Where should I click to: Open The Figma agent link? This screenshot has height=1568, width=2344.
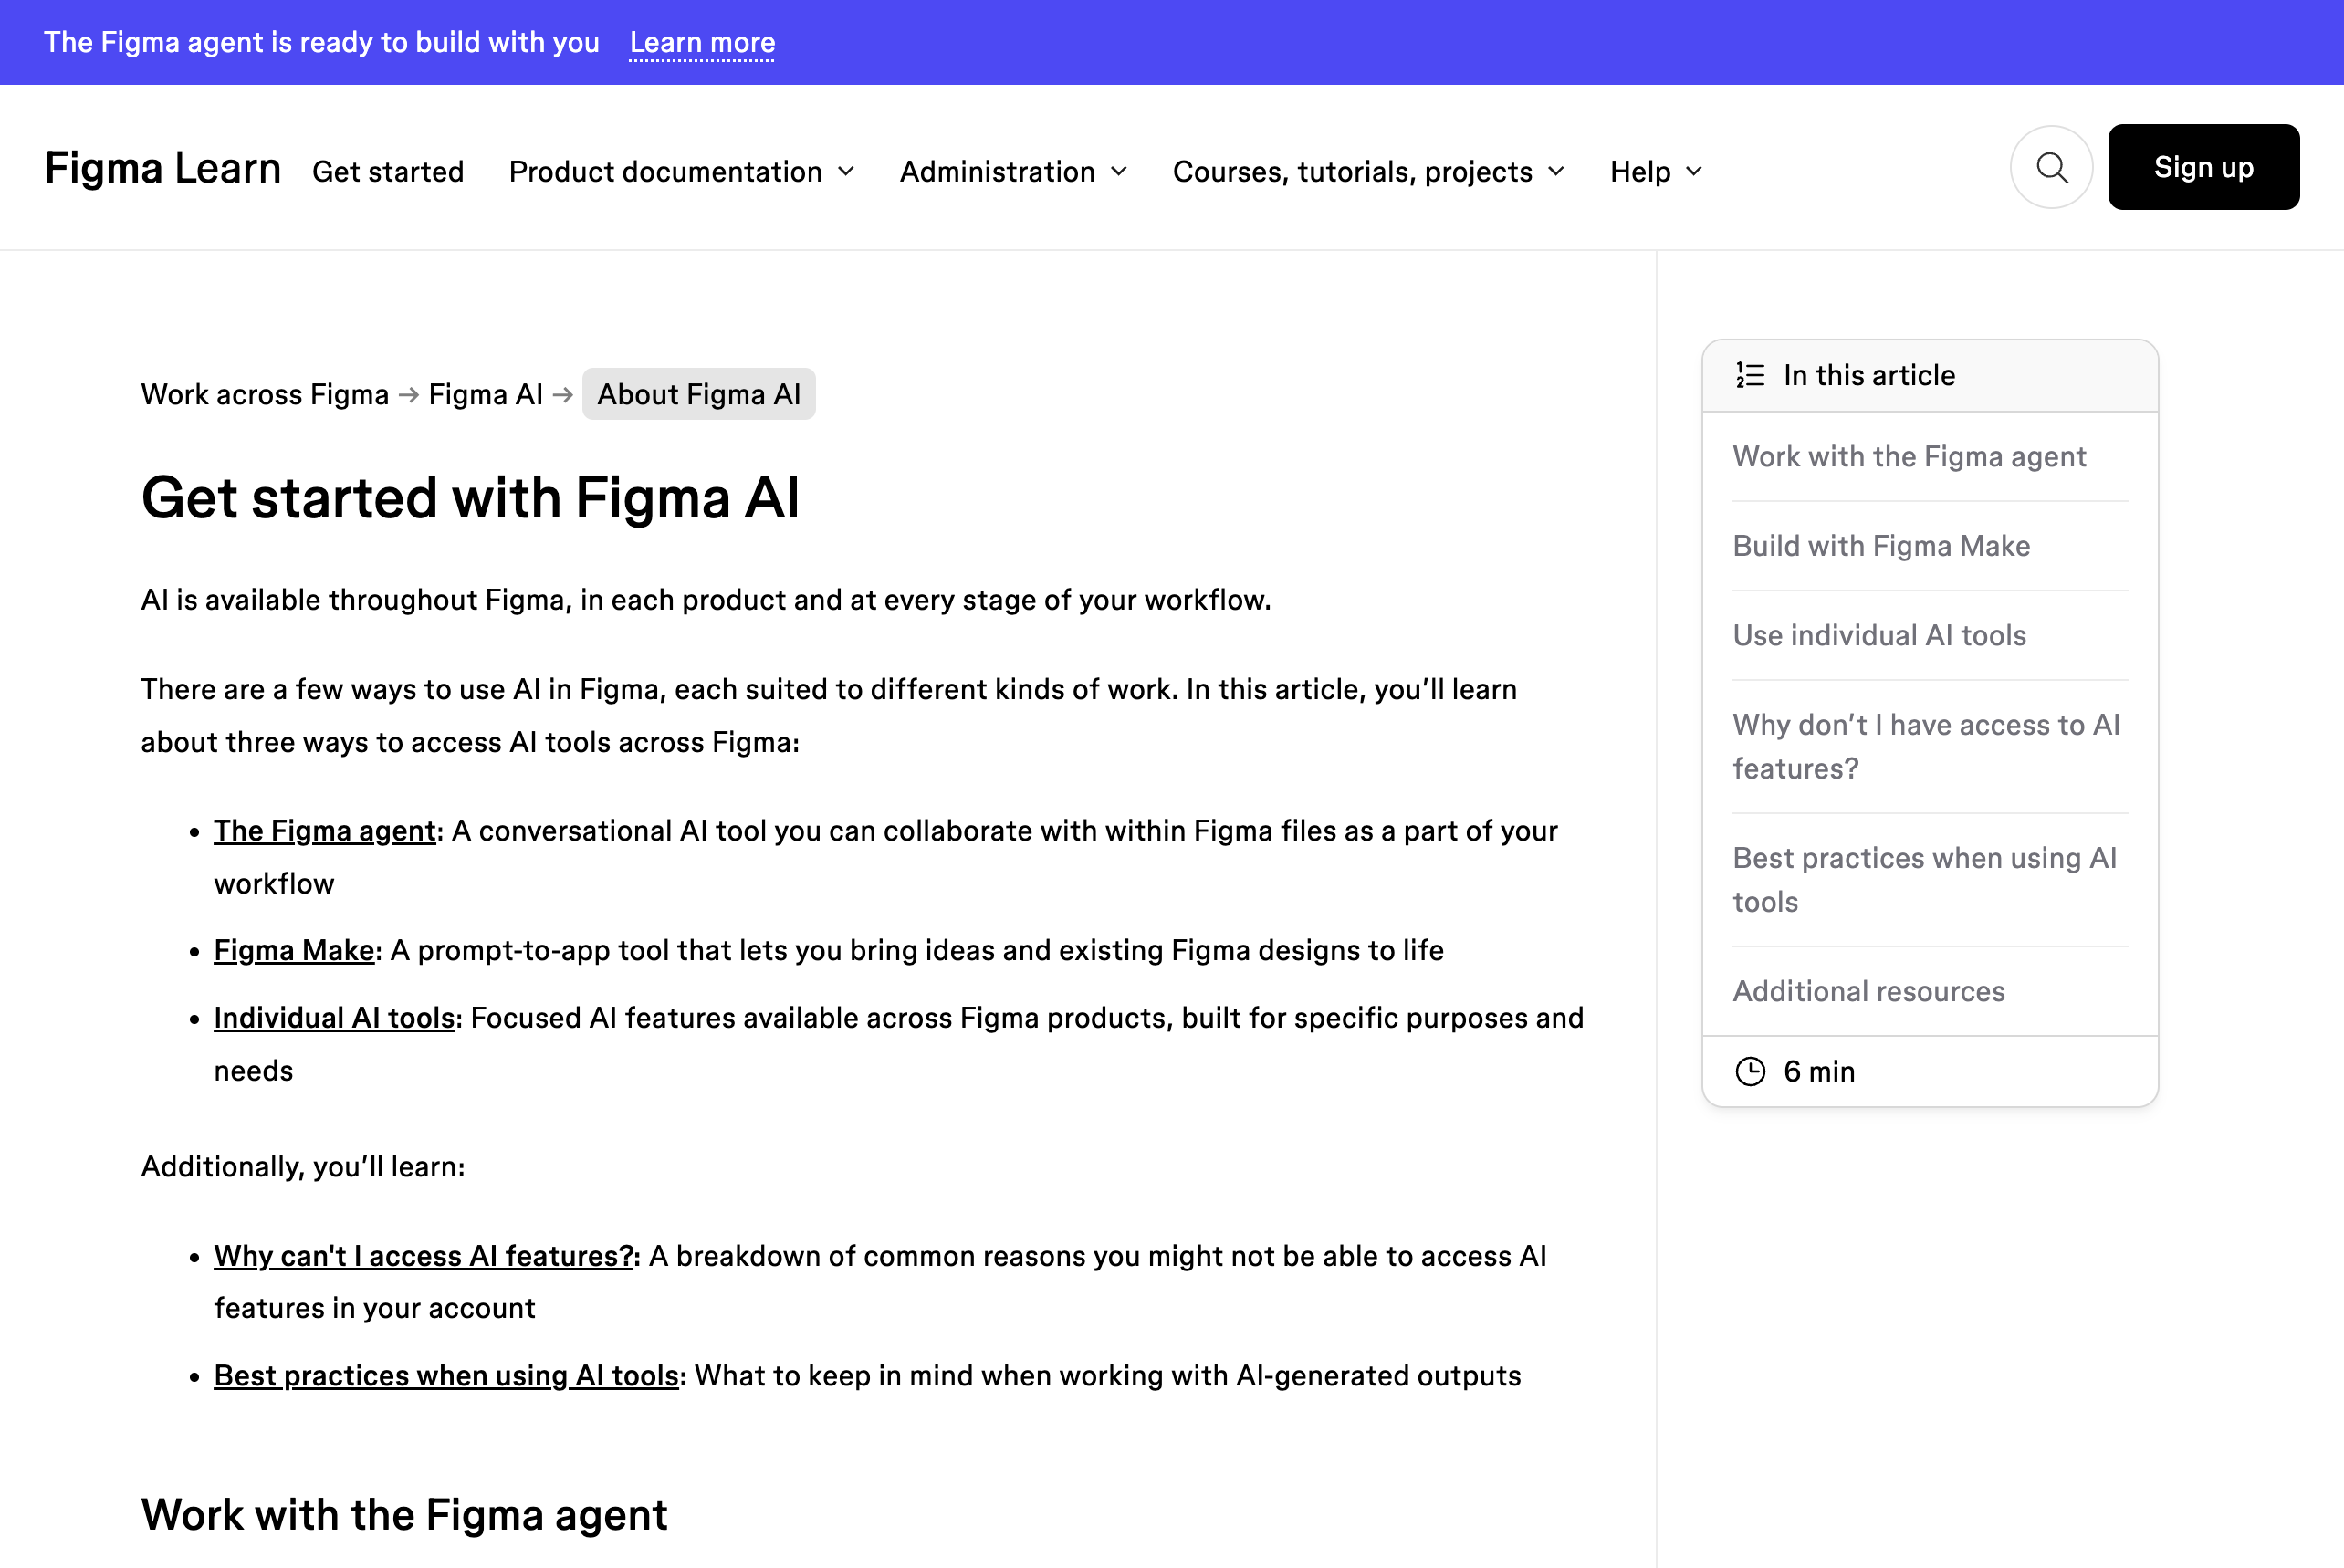point(325,831)
